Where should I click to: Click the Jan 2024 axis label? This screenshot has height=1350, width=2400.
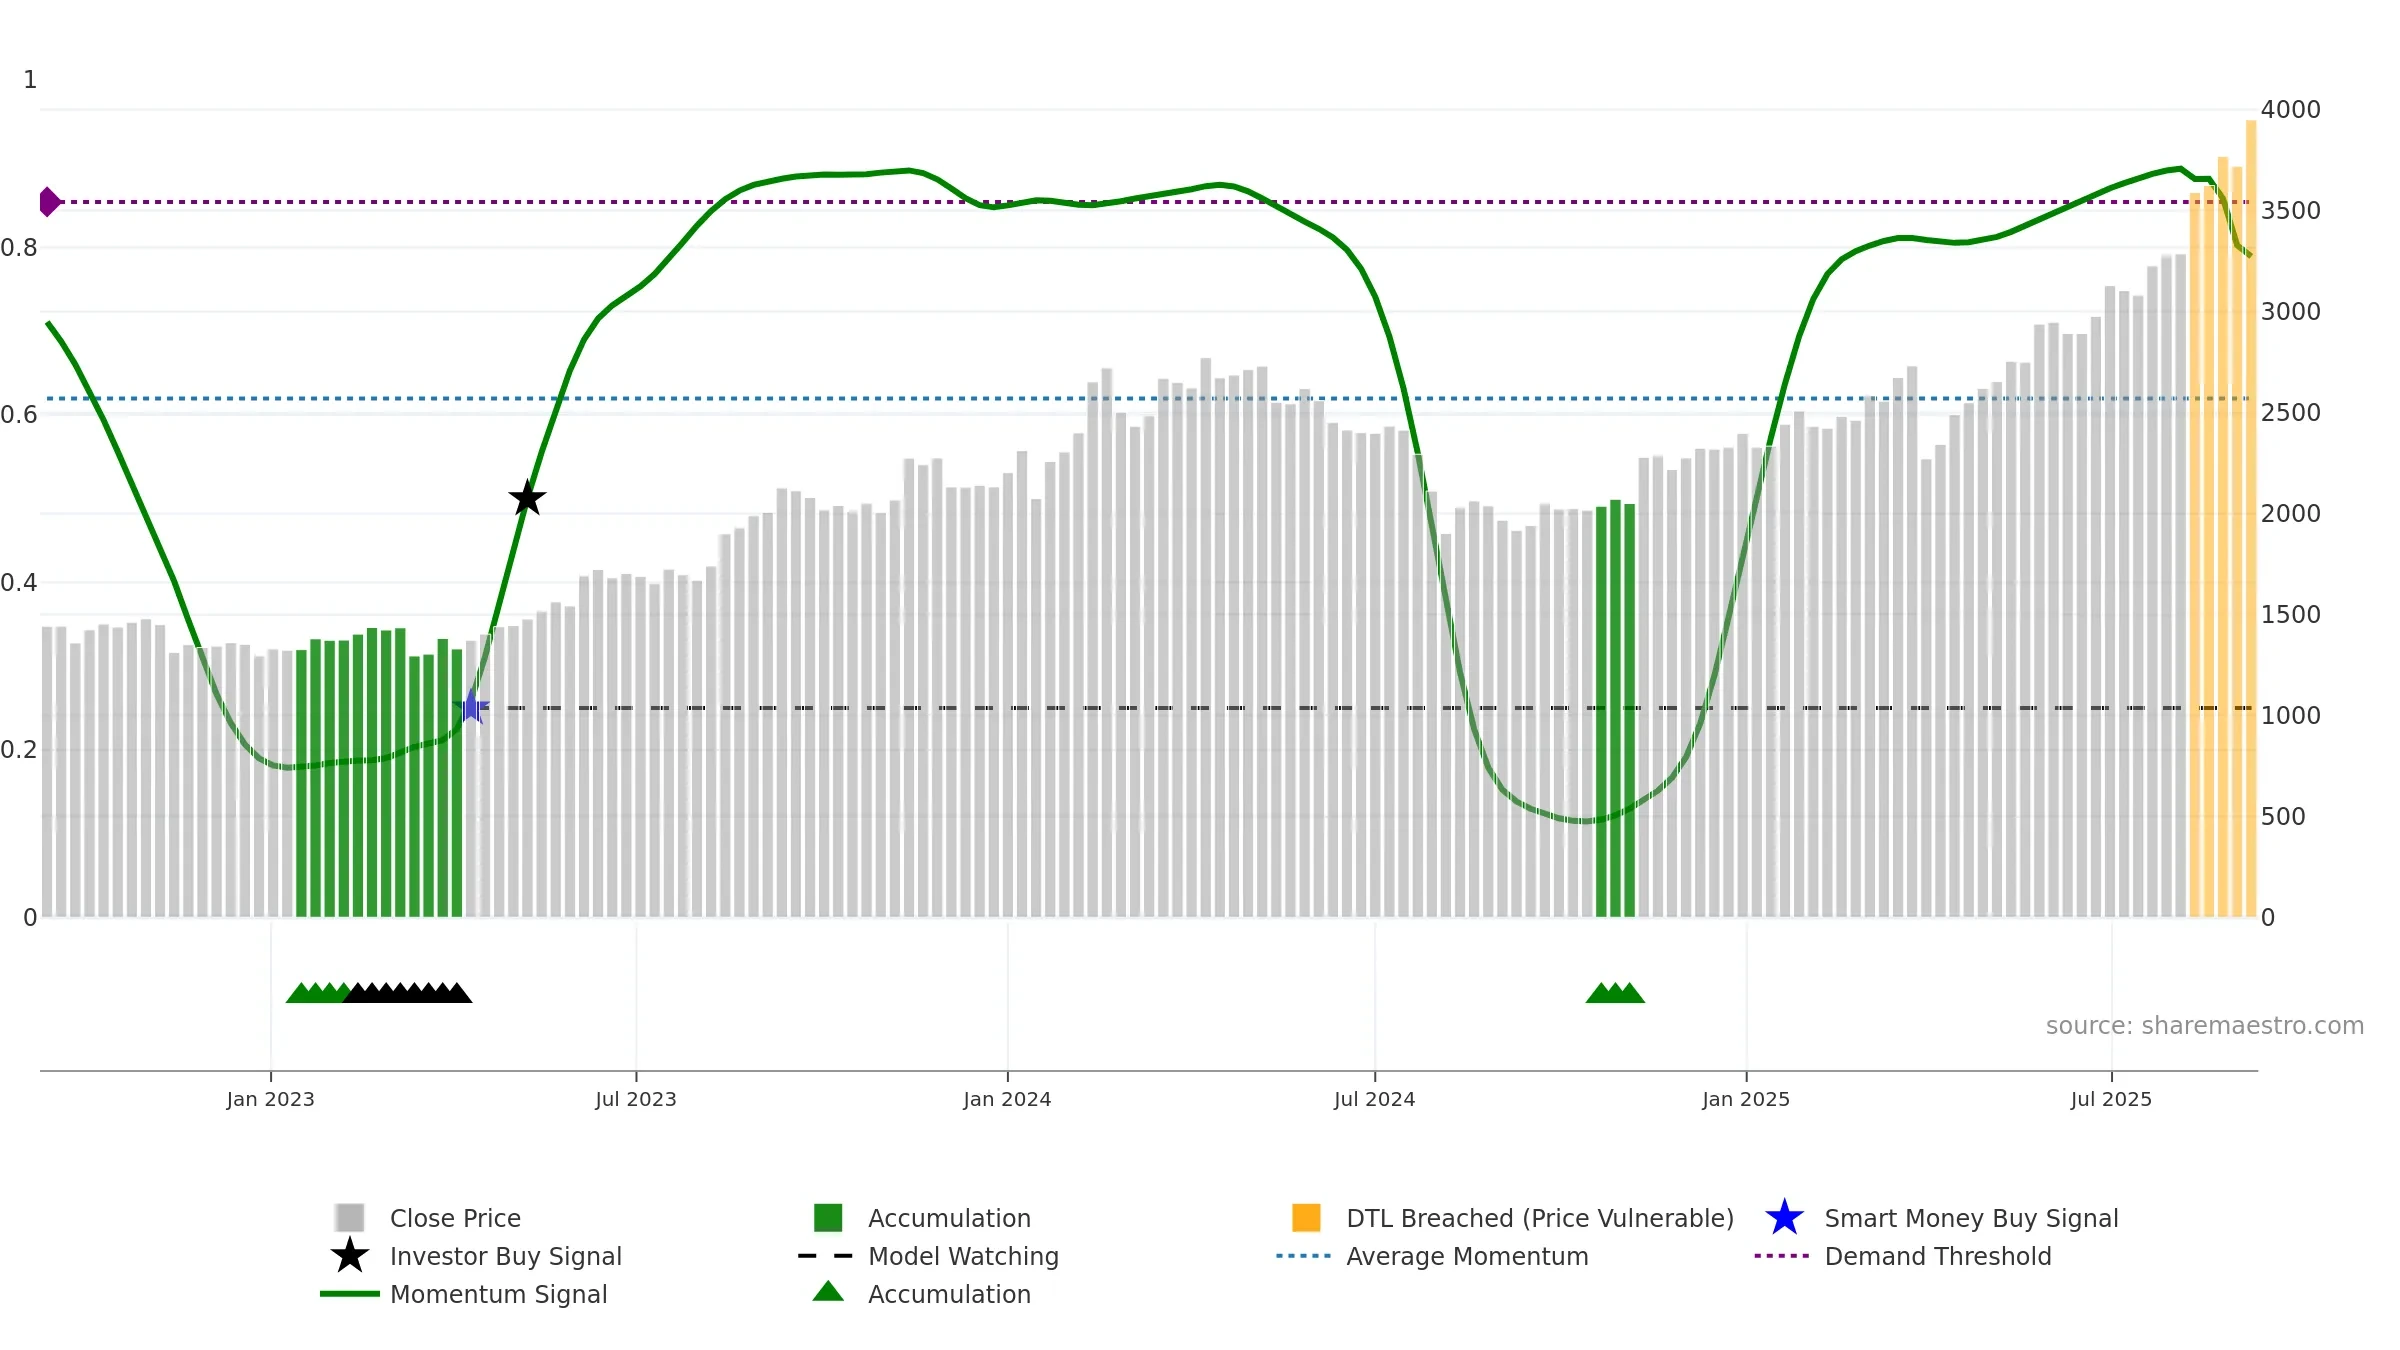pos(1007,1099)
